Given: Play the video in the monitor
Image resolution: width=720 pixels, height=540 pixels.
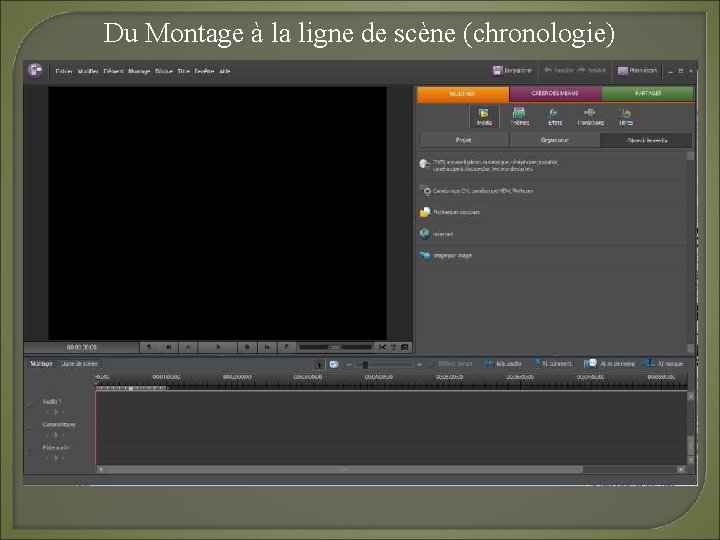Looking at the screenshot, I should tap(218, 347).
